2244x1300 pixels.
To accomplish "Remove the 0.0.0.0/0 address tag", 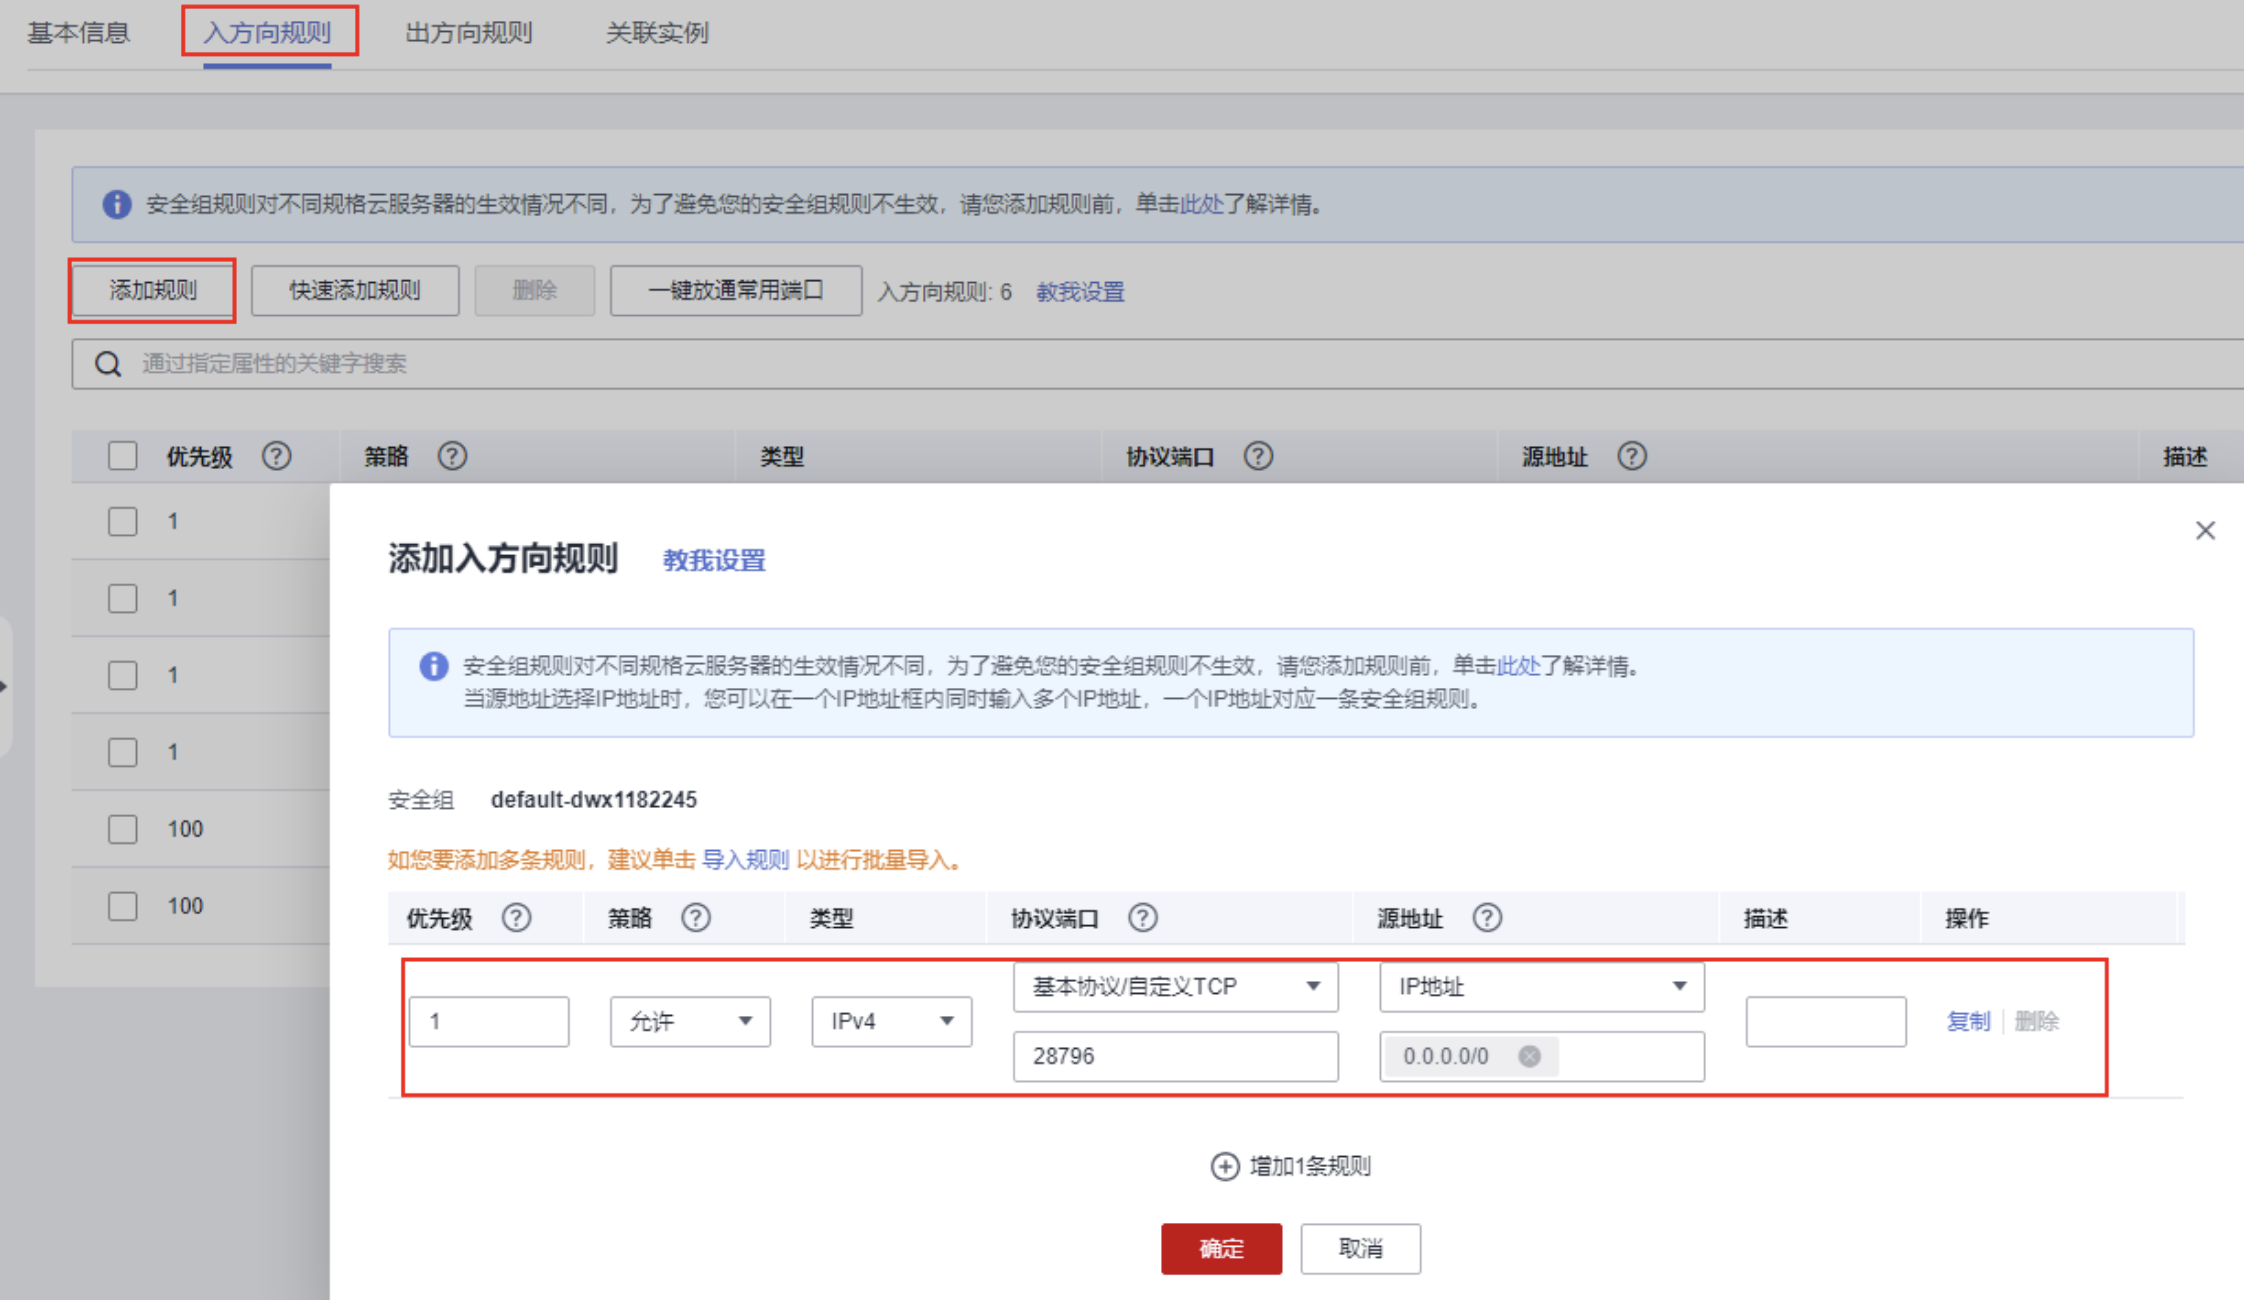I will pos(1529,1056).
